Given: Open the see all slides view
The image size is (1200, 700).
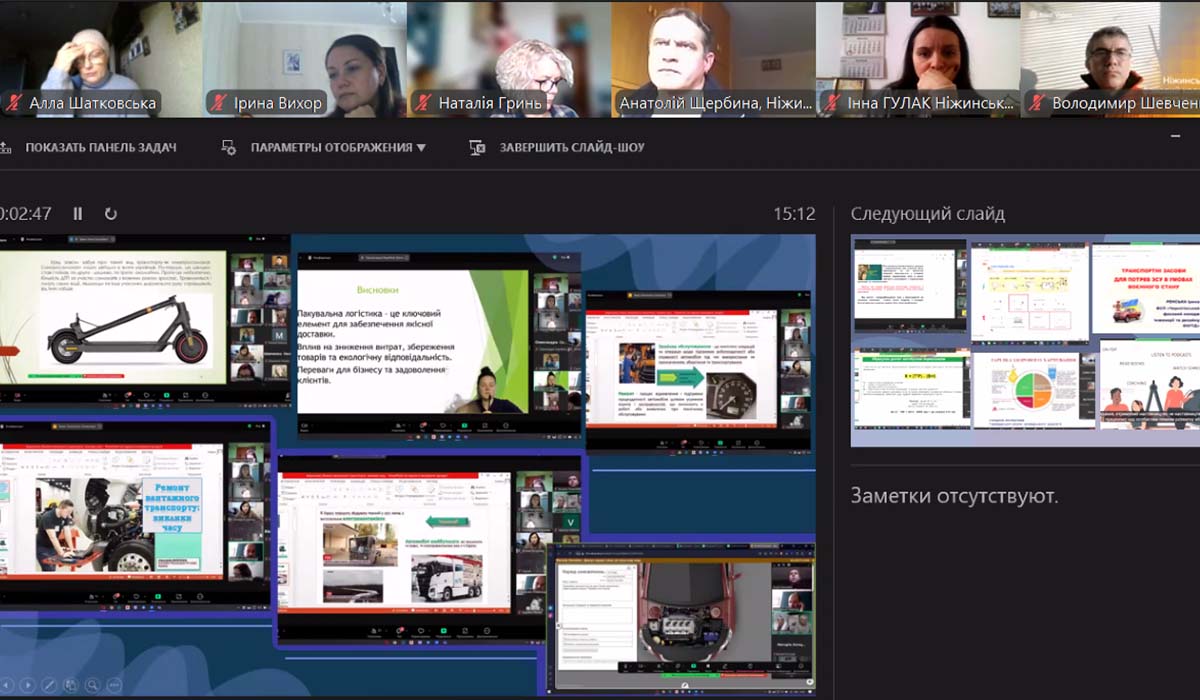Looking at the screenshot, I should click(x=71, y=685).
